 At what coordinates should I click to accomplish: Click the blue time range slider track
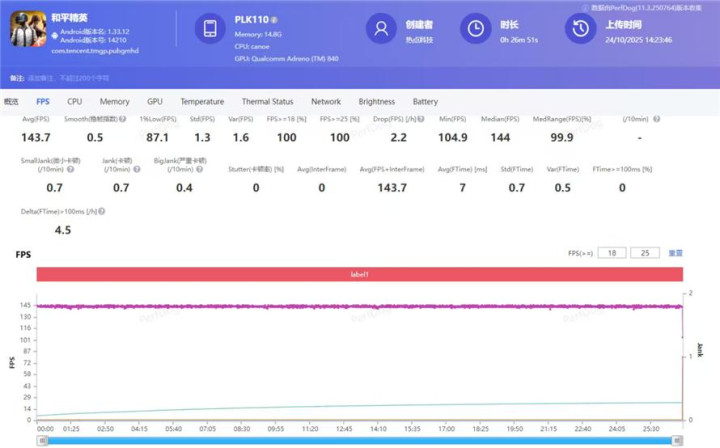[x=360, y=441]
